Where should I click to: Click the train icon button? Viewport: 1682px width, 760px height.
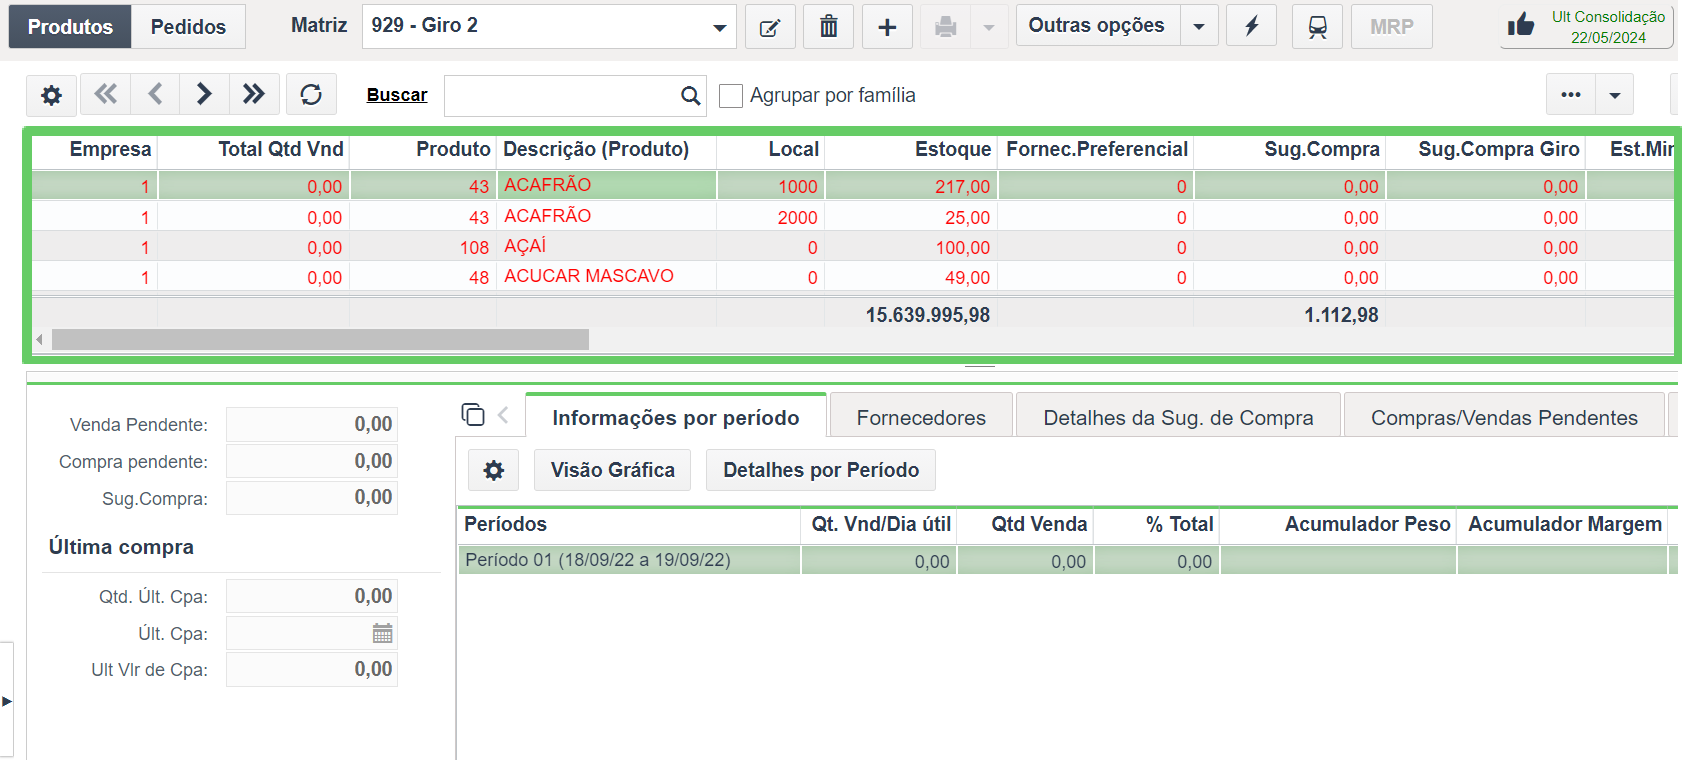[1318, 27]
